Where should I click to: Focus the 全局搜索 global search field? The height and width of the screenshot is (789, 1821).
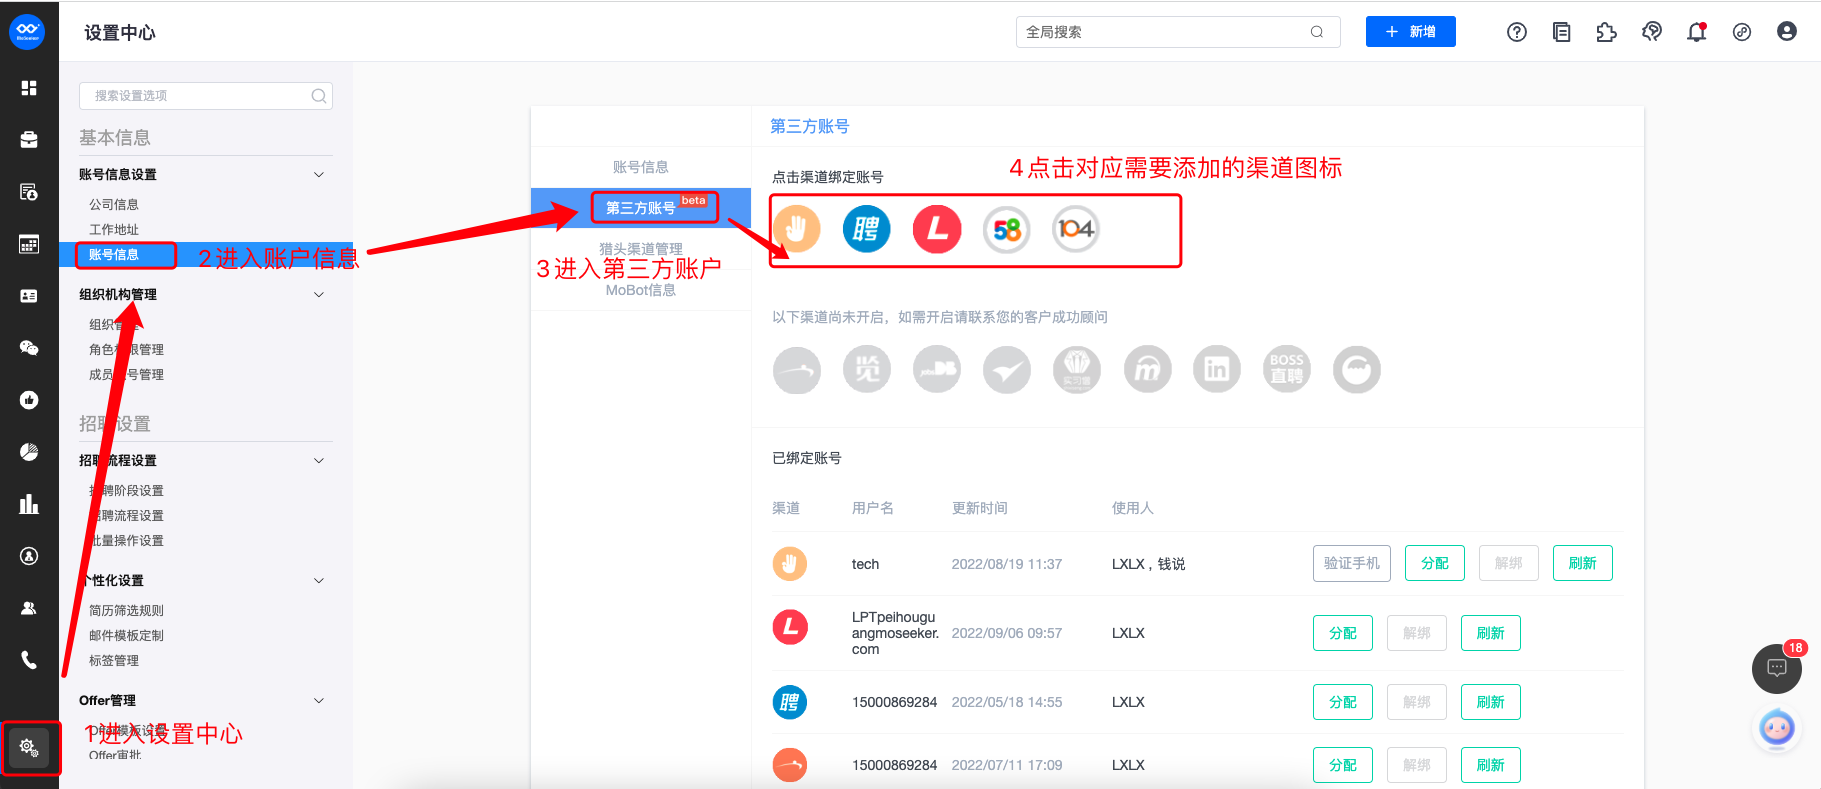click(1178, 32)
